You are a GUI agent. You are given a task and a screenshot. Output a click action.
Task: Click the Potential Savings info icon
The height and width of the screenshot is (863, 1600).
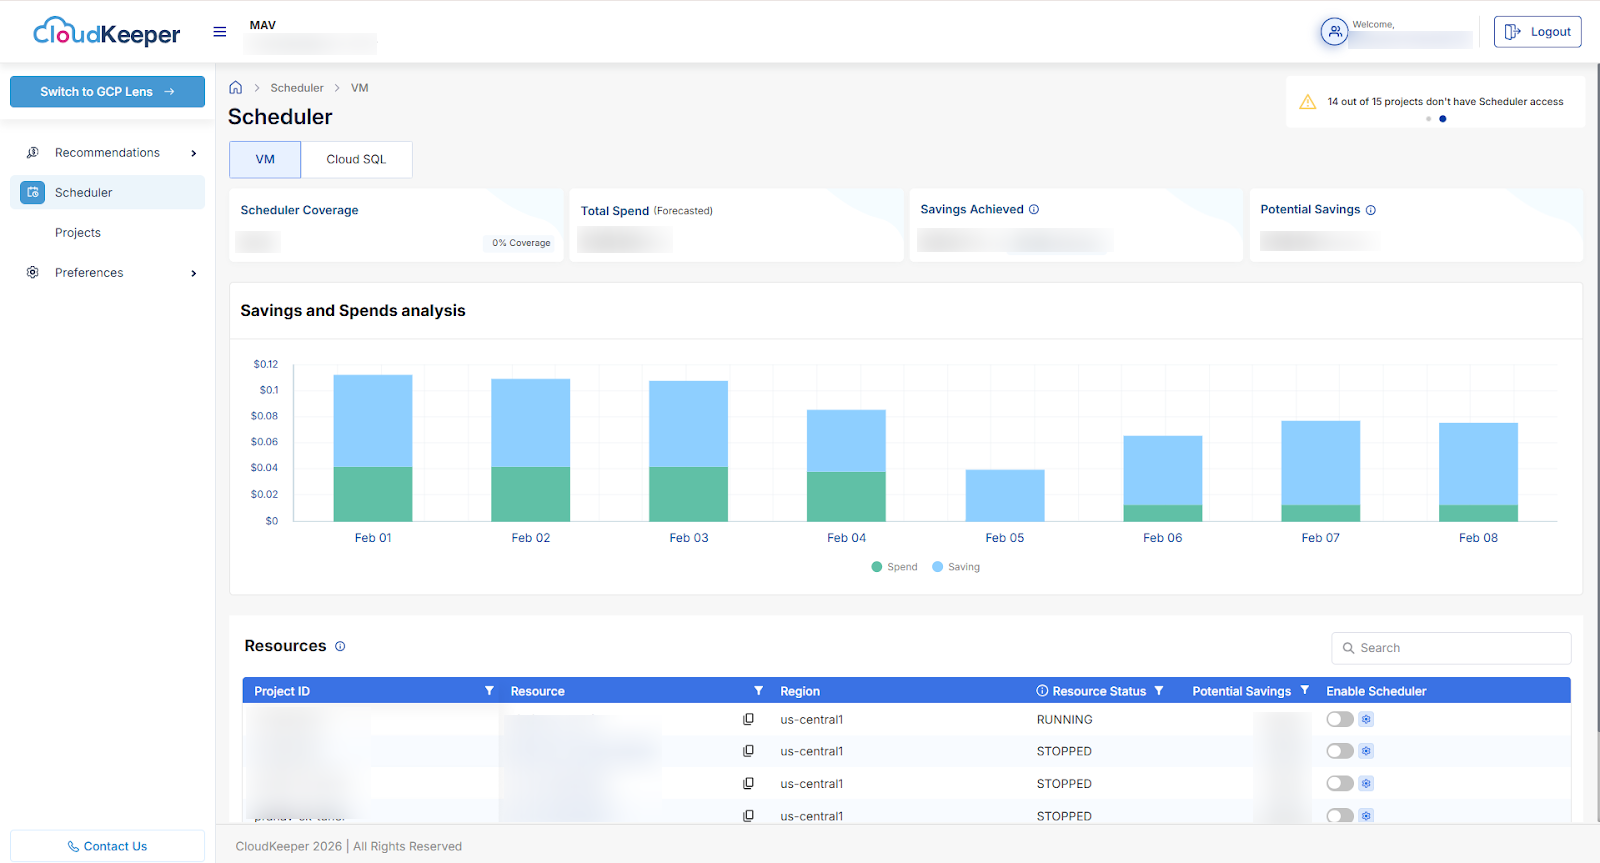[x=1371, y=210]
